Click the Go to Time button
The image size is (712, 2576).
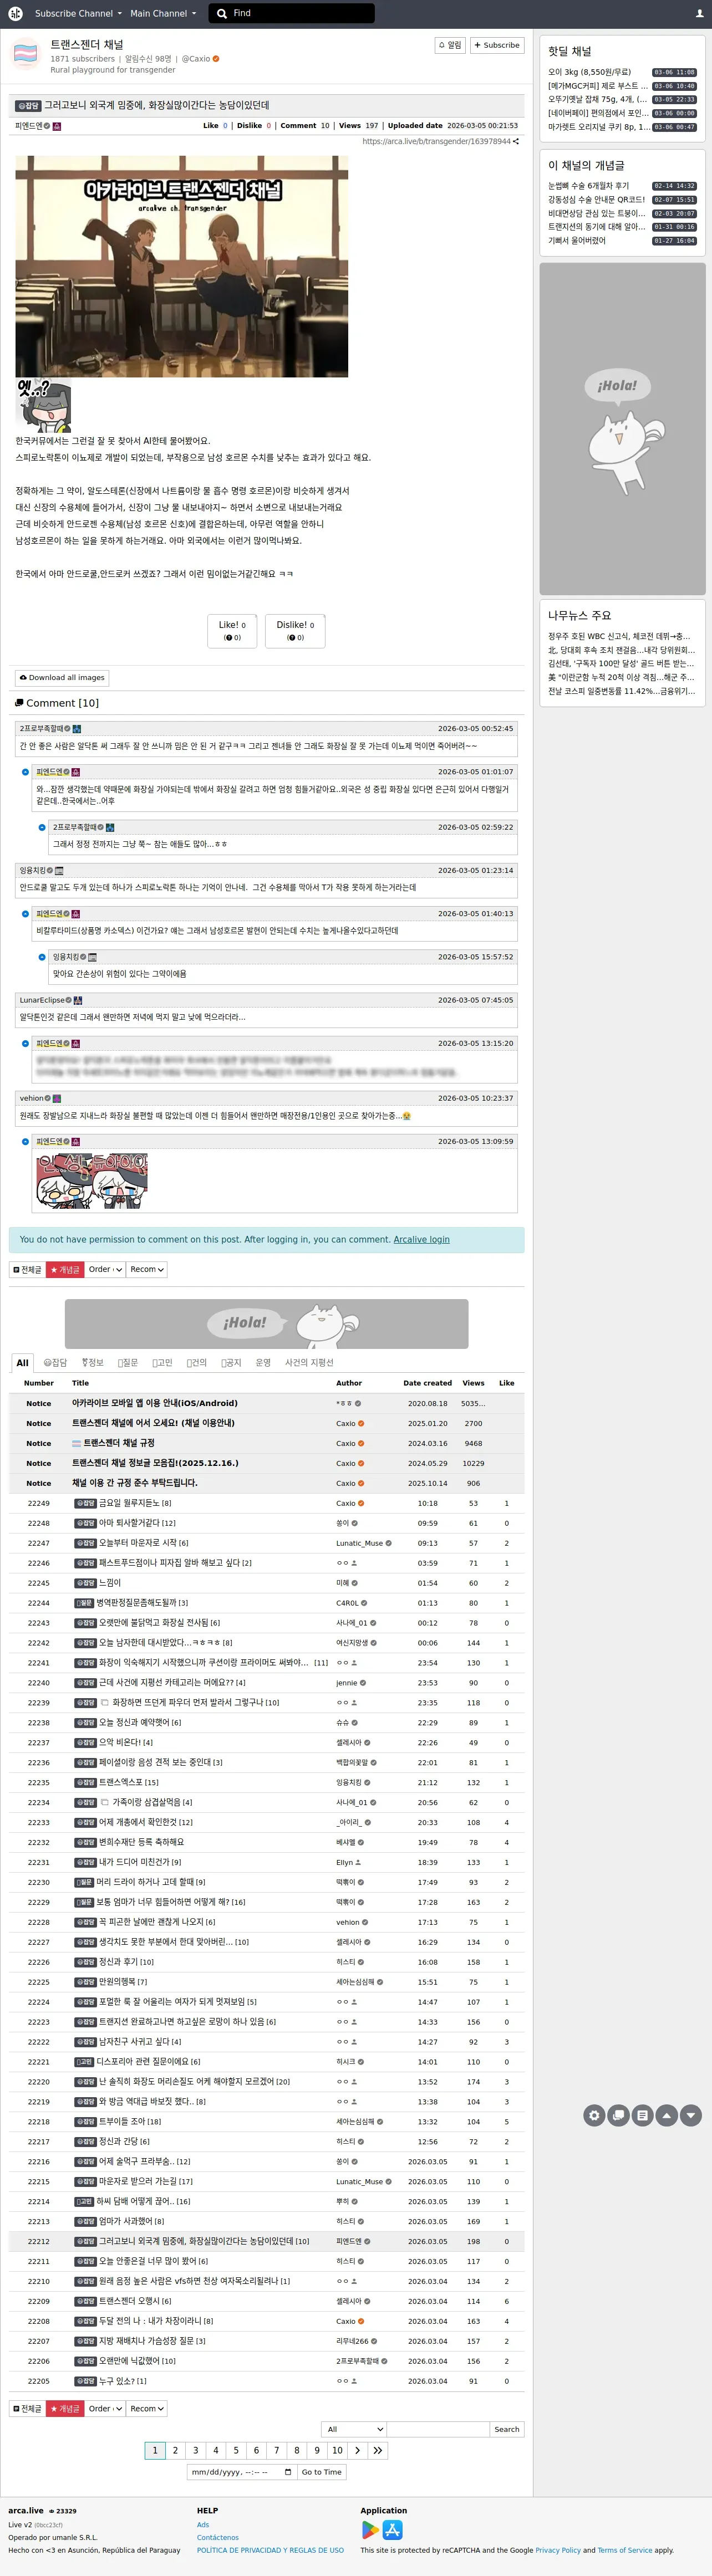click(322, 2472)
